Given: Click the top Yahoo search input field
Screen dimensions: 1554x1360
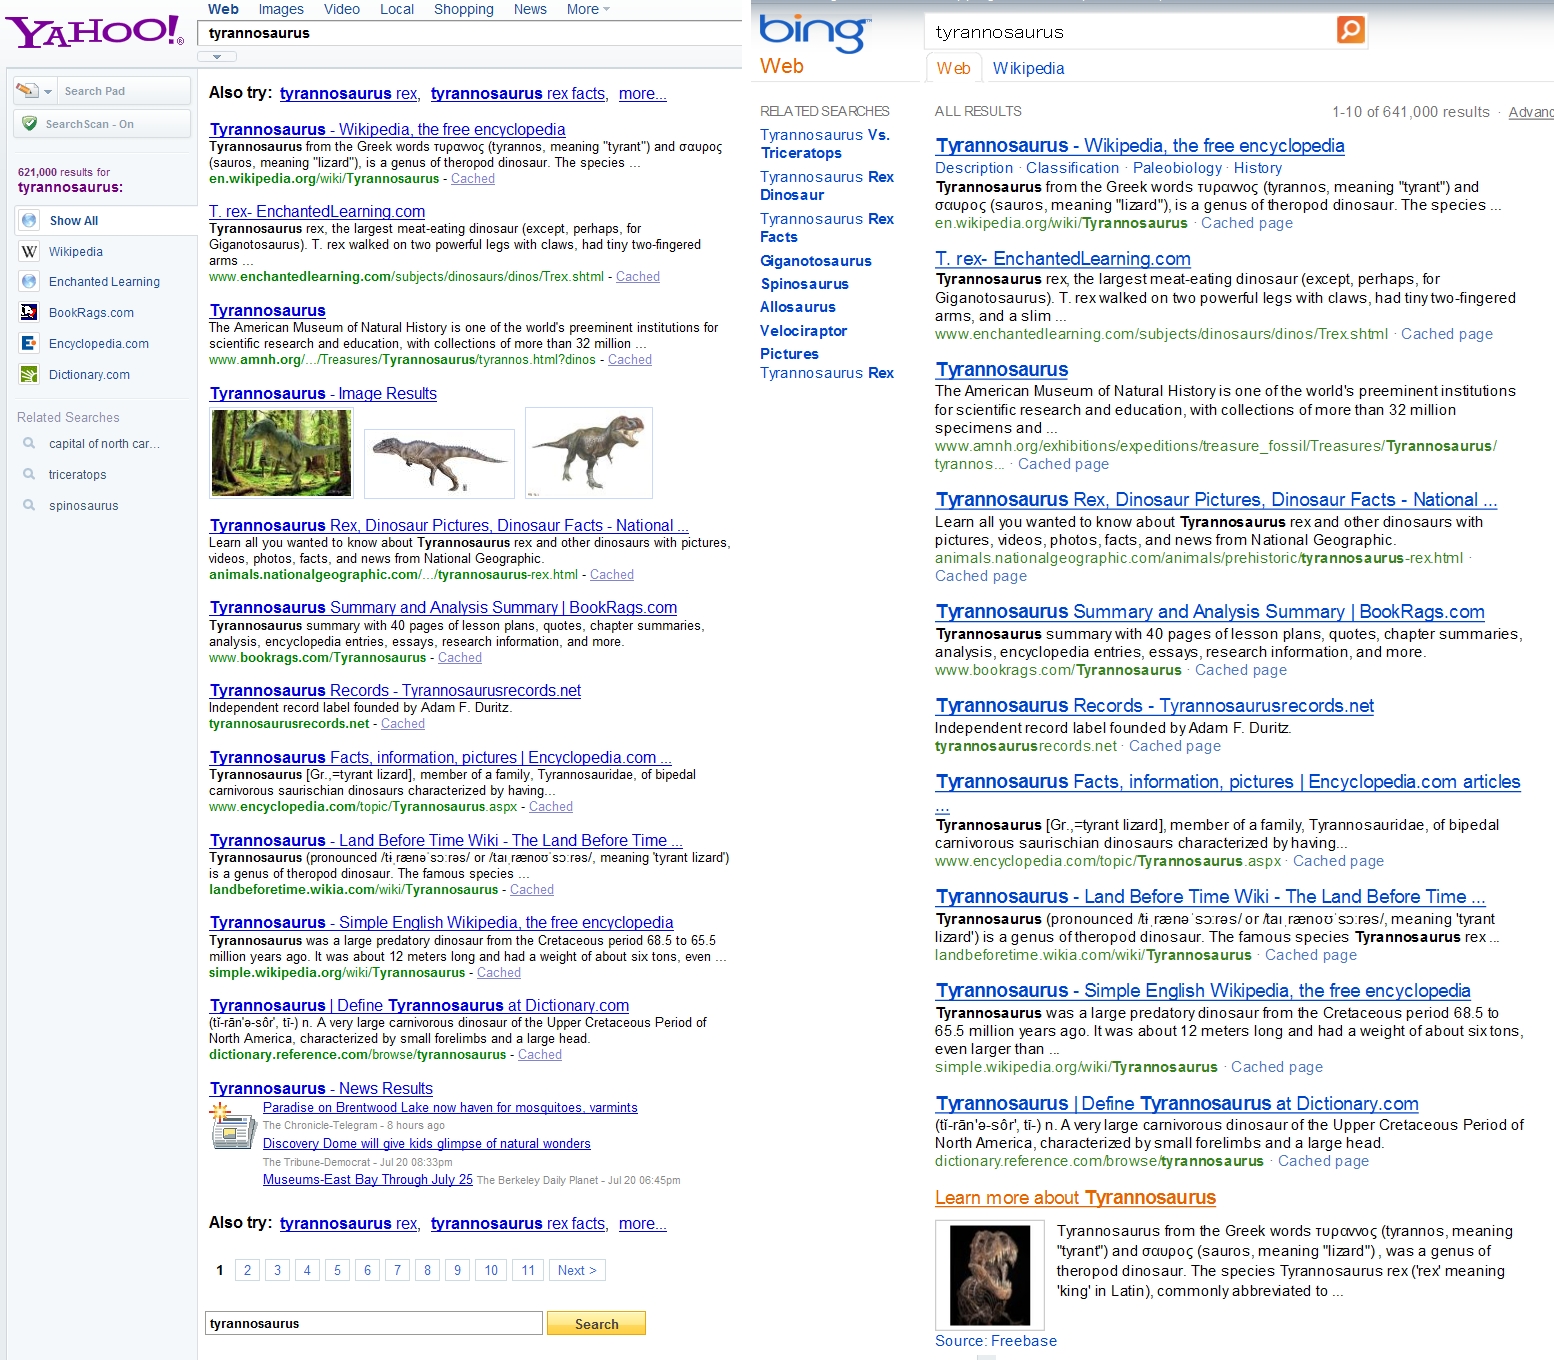Looking at the screenshot, I should click(470, 33).
